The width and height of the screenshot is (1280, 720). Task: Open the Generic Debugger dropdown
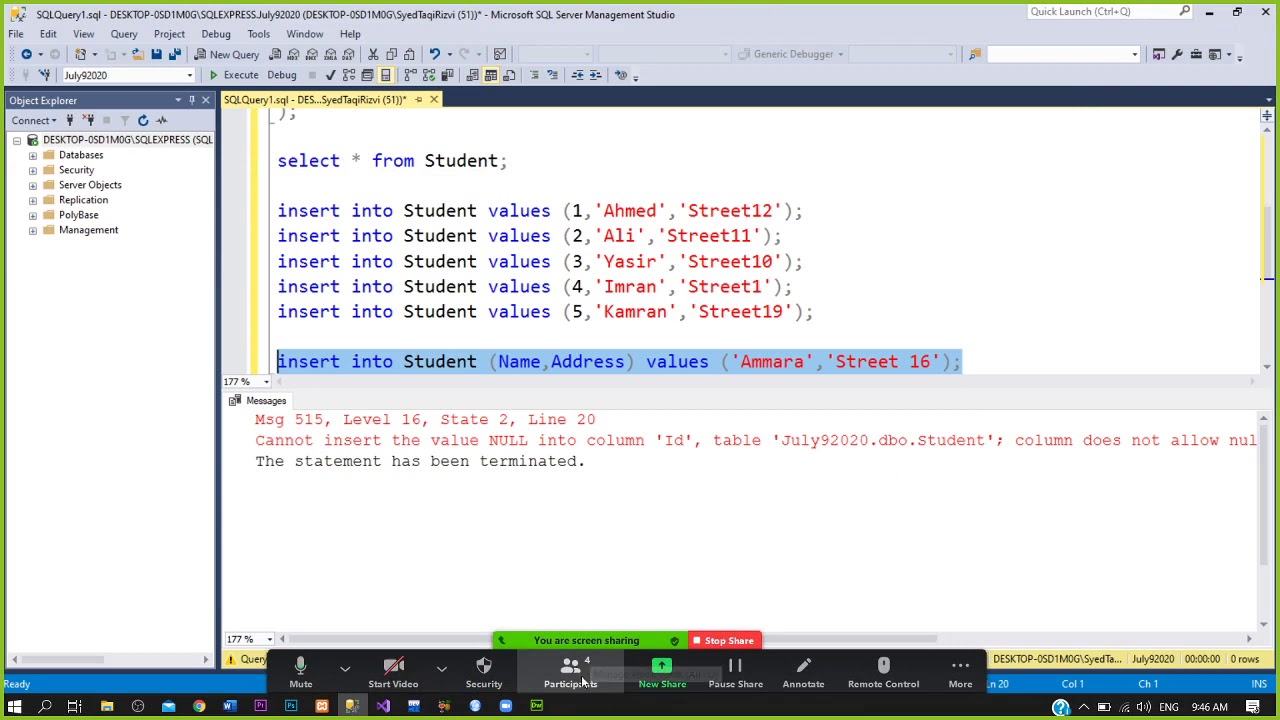pos(840,54)
